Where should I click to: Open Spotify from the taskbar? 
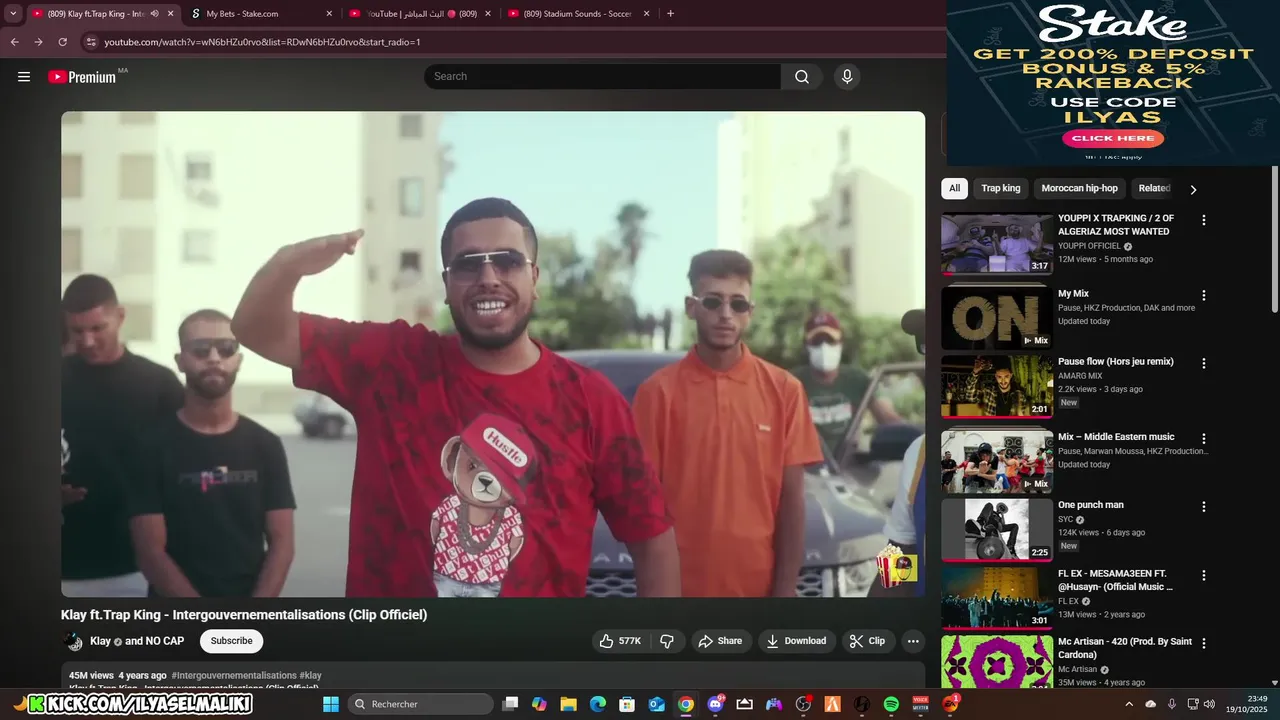[891, 704]
